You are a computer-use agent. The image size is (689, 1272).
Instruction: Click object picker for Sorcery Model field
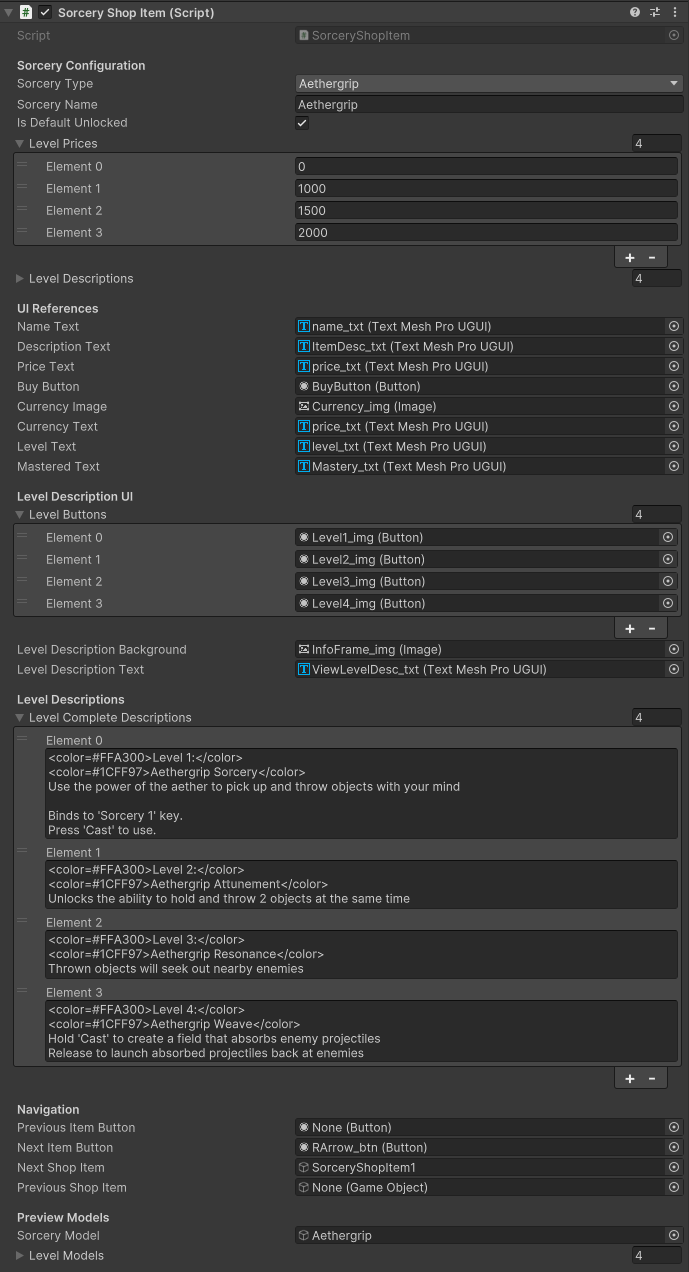pyautogui.click(x=674, y=1236)
